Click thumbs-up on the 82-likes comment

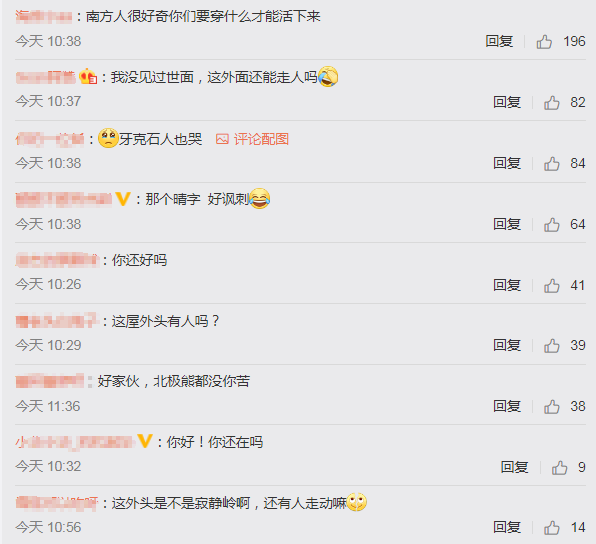click(x=552, y=102)
